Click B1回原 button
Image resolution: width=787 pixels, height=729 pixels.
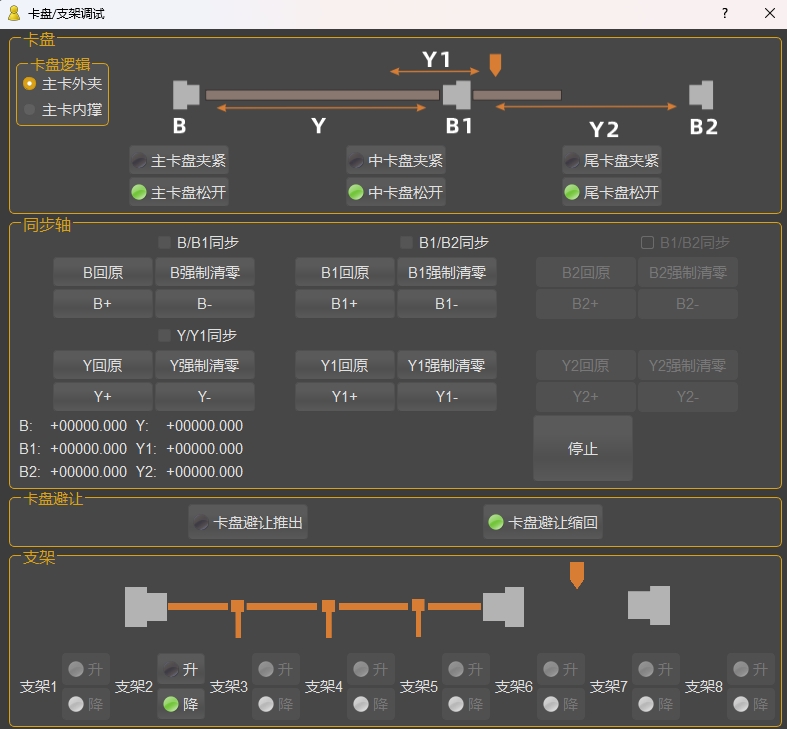click(345, 272)
